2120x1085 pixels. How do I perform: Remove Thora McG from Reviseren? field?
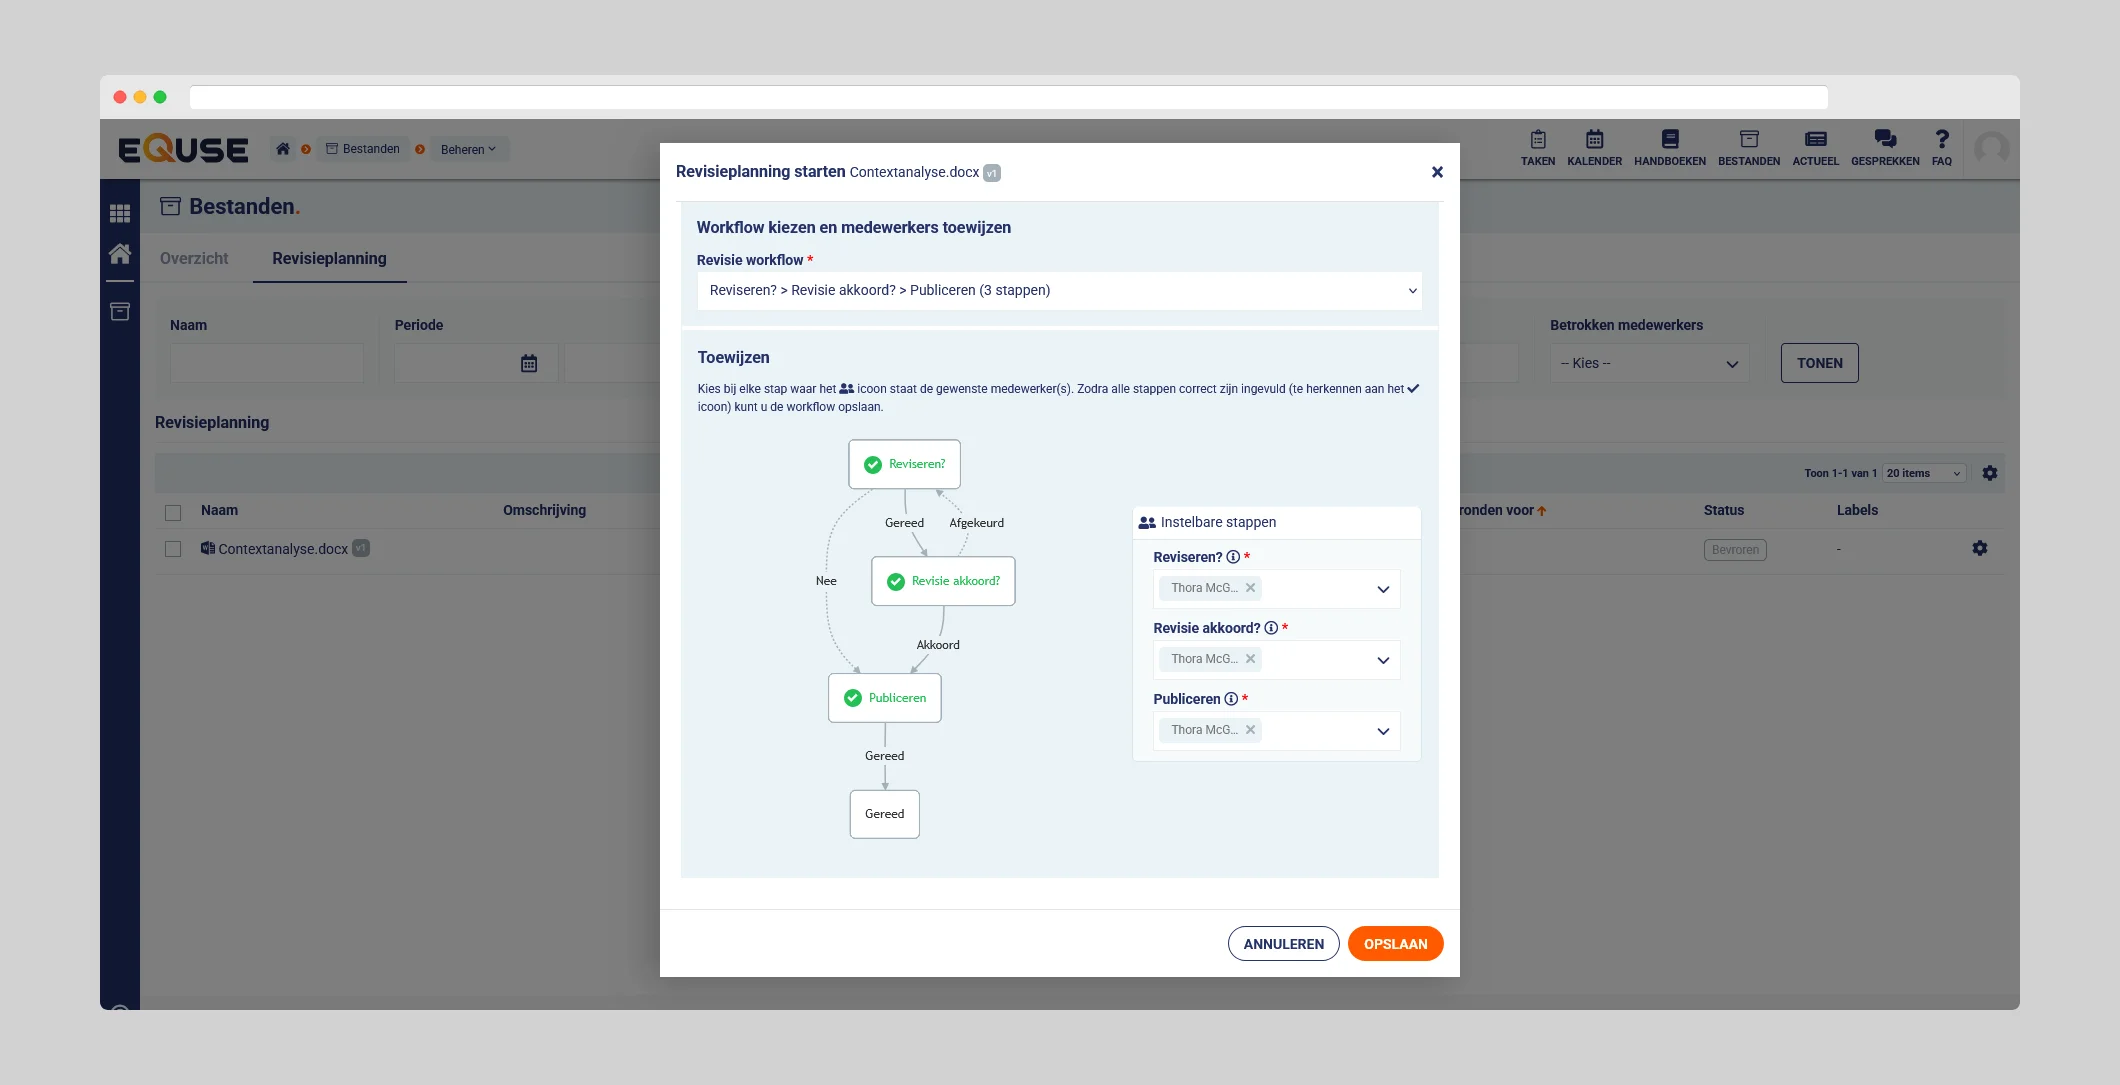1250,588
